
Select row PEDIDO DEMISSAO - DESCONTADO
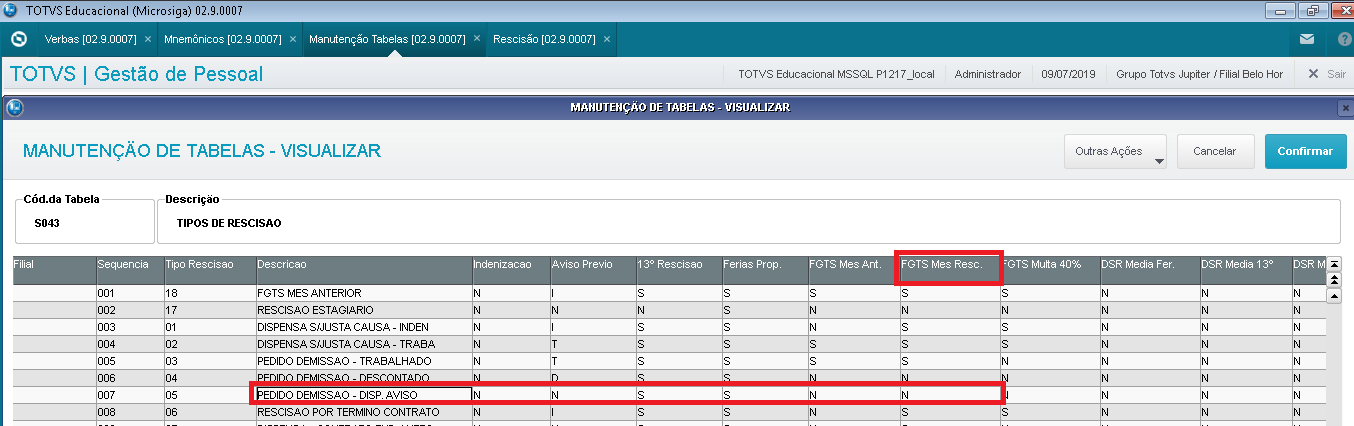pos(669,378)
